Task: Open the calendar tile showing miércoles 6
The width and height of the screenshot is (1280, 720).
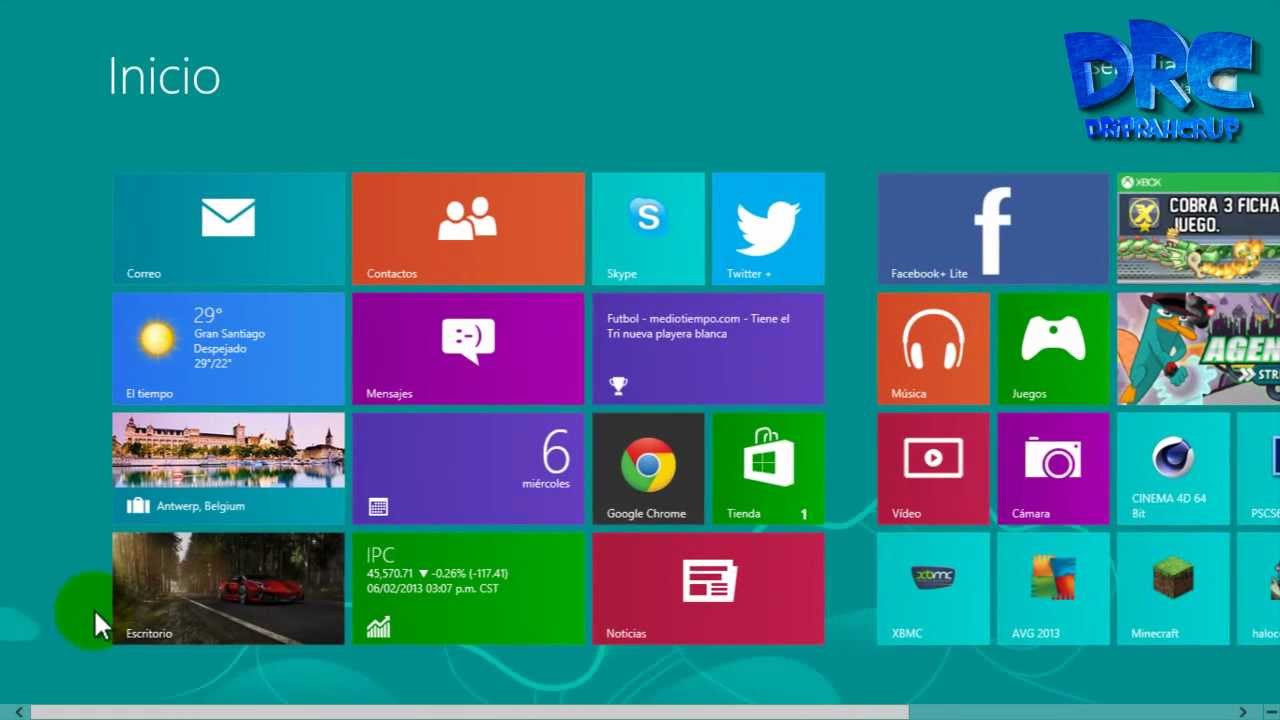Action: point(468,469)
